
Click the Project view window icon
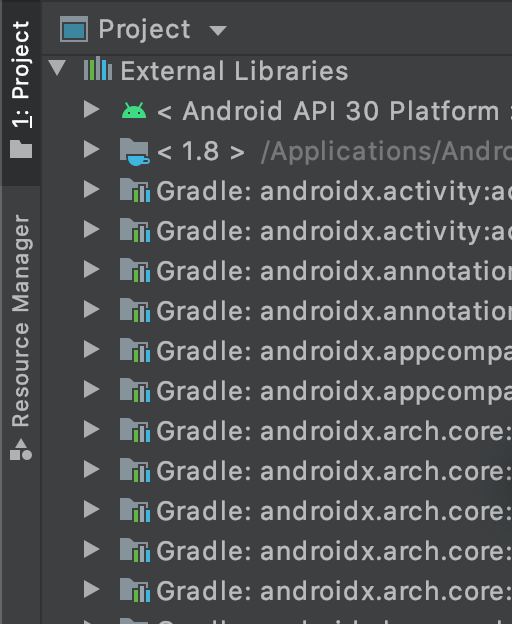coord(74,29)
